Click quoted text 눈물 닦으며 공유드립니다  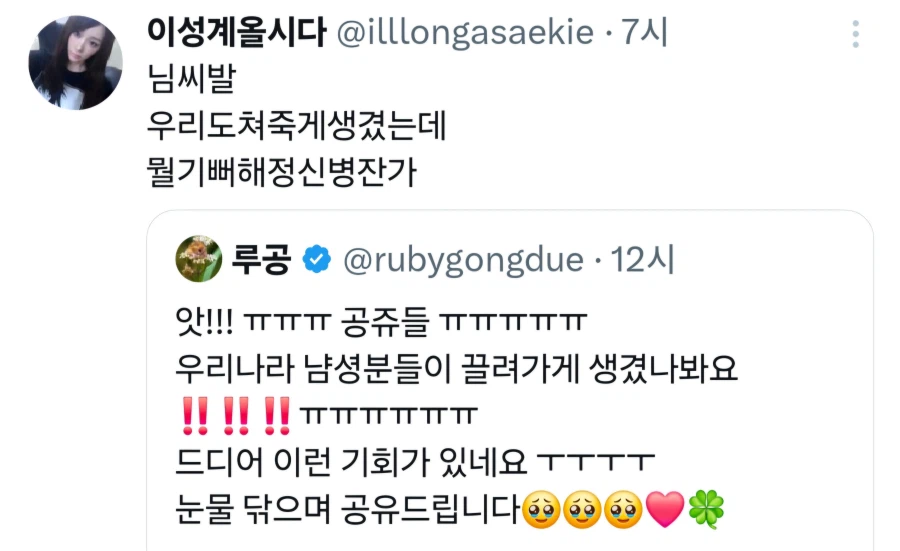(348, 510)
